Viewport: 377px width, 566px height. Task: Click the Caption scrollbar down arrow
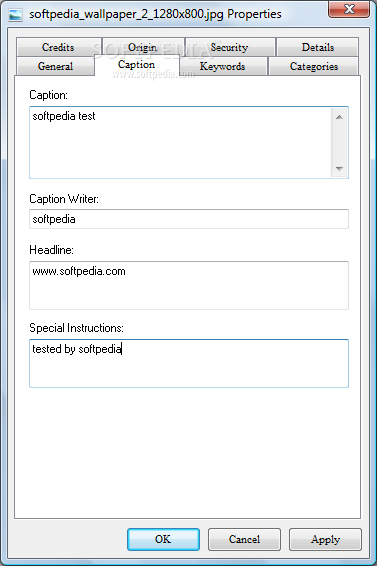pos(339,168)
